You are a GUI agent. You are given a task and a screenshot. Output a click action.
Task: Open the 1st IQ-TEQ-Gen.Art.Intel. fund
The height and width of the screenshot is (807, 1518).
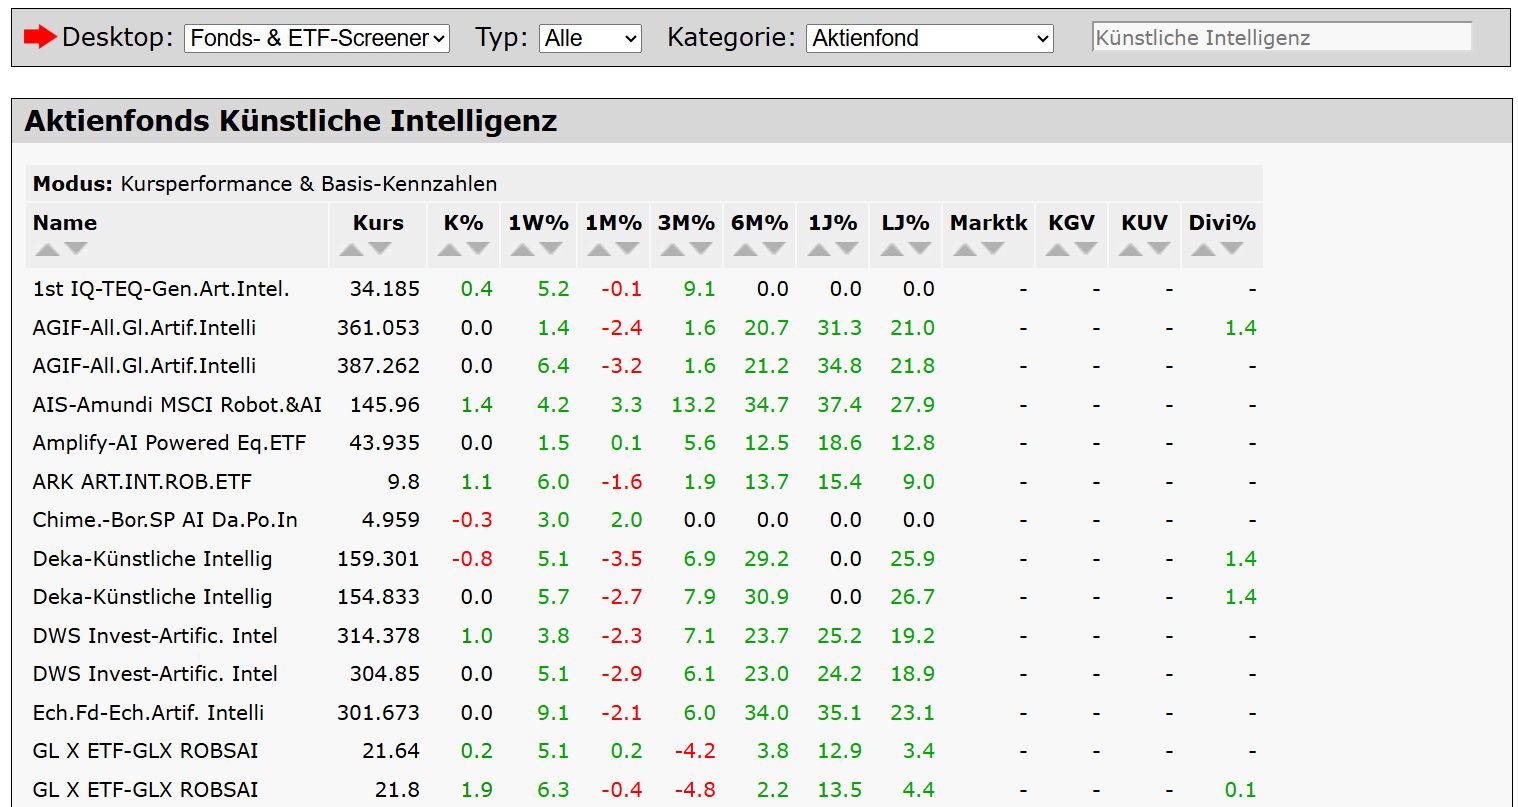tap(161, 289)
